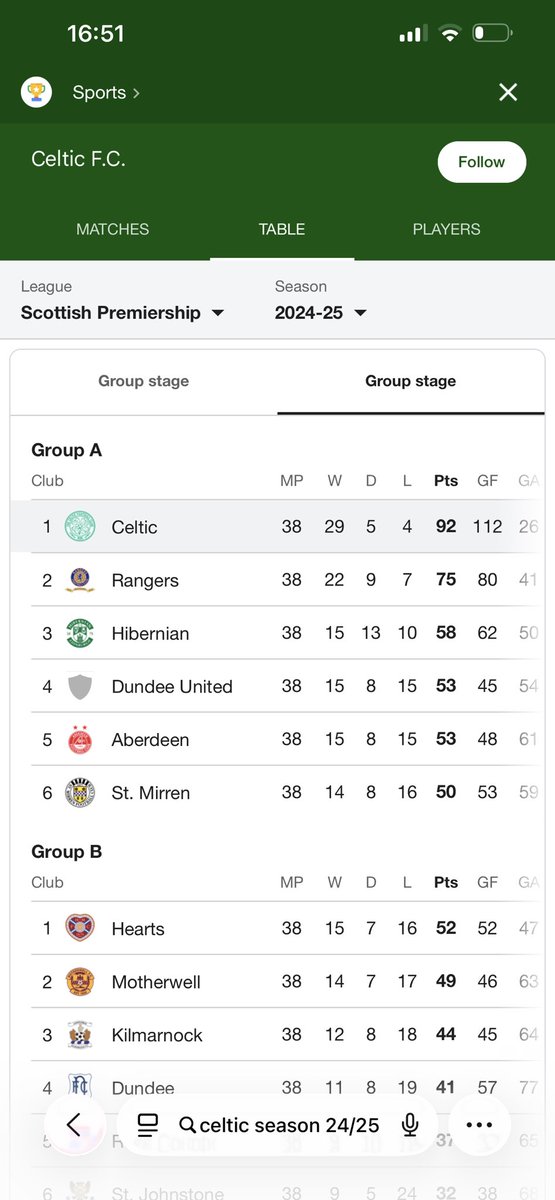Switch to the MATCHES tab
Image resolution: width=555 pixels, height=1200 pixels.
point(113,229)
